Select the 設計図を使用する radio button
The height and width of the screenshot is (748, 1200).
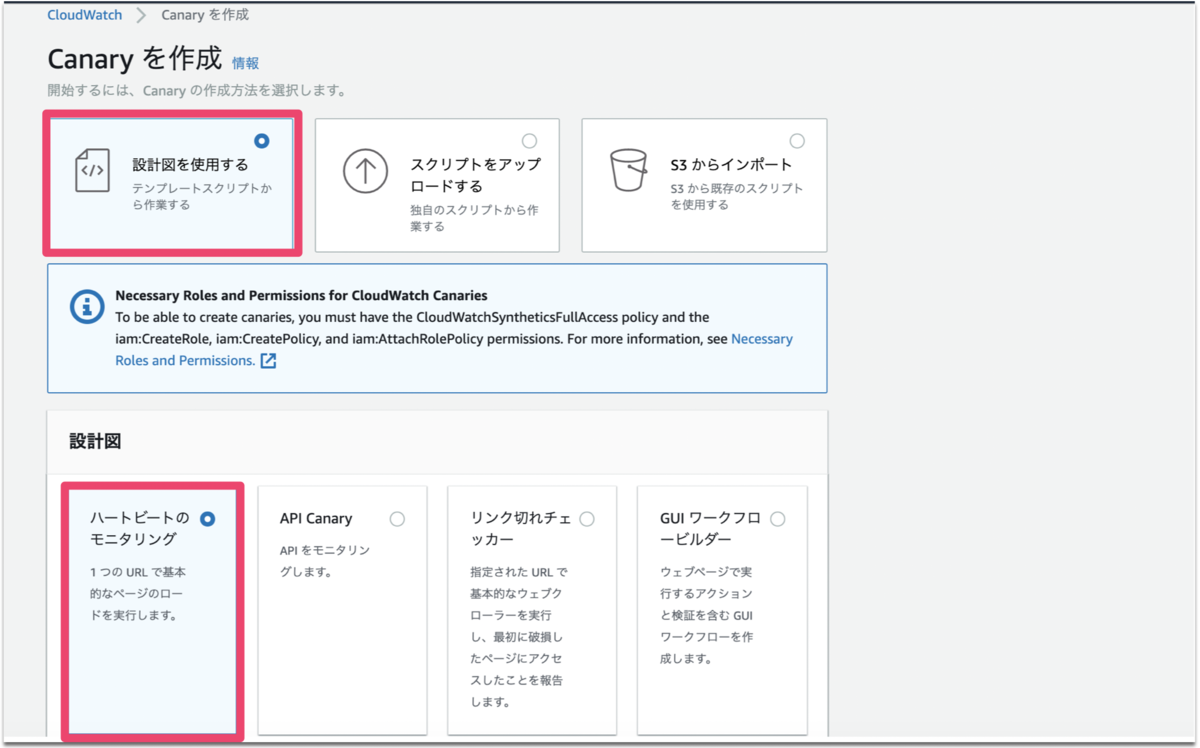(x=263, y=140)
